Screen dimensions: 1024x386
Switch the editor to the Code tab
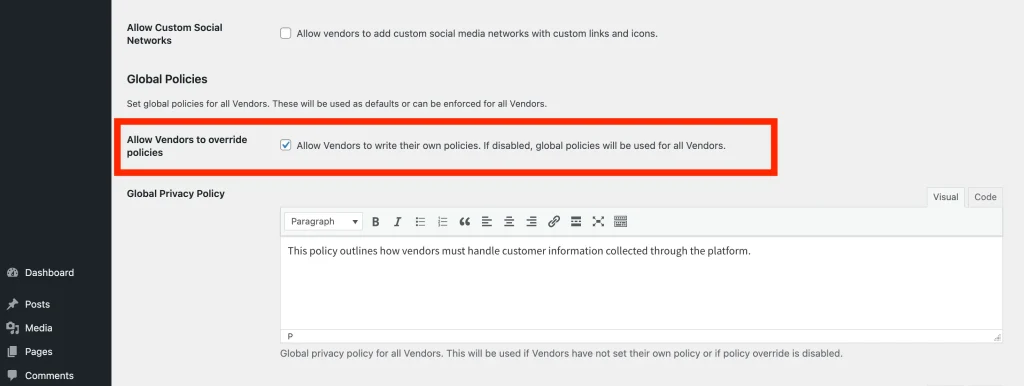pyautogui.click(x=985, y=197)
